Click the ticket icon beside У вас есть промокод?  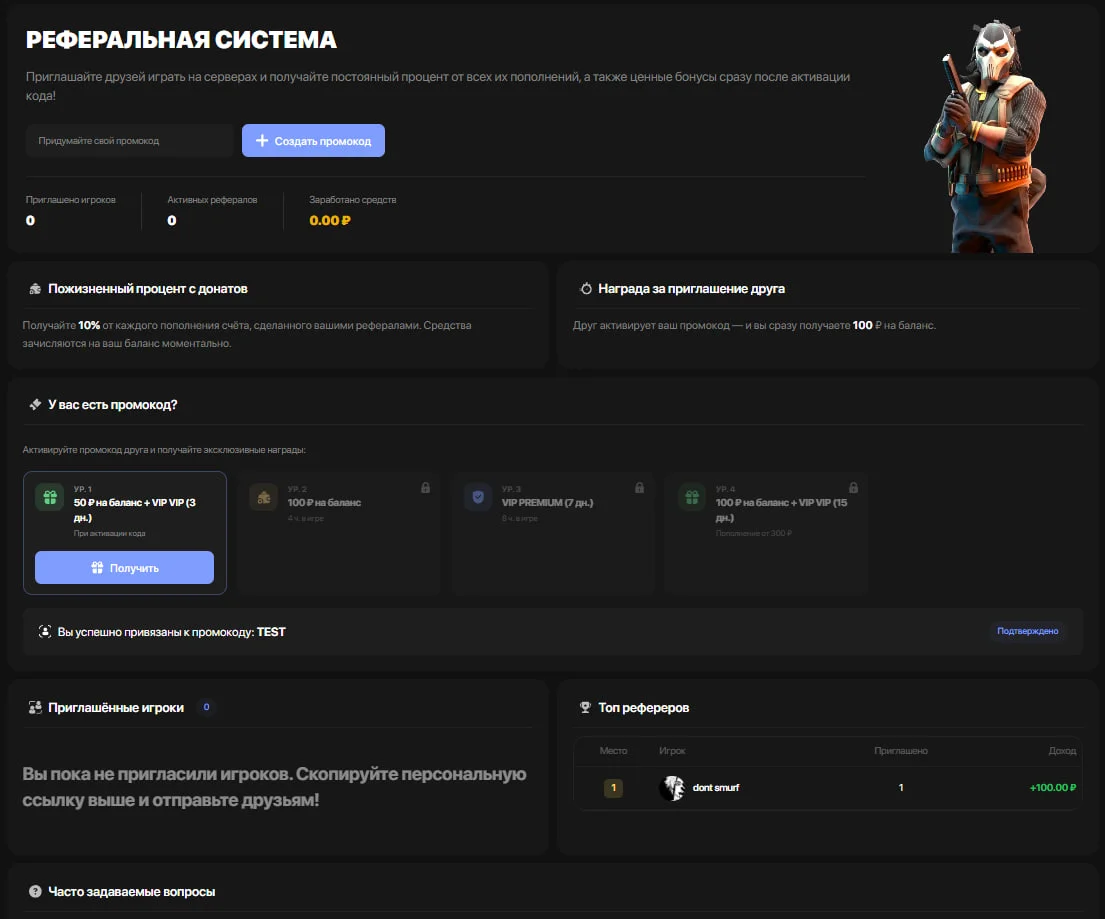click(35, 405)
